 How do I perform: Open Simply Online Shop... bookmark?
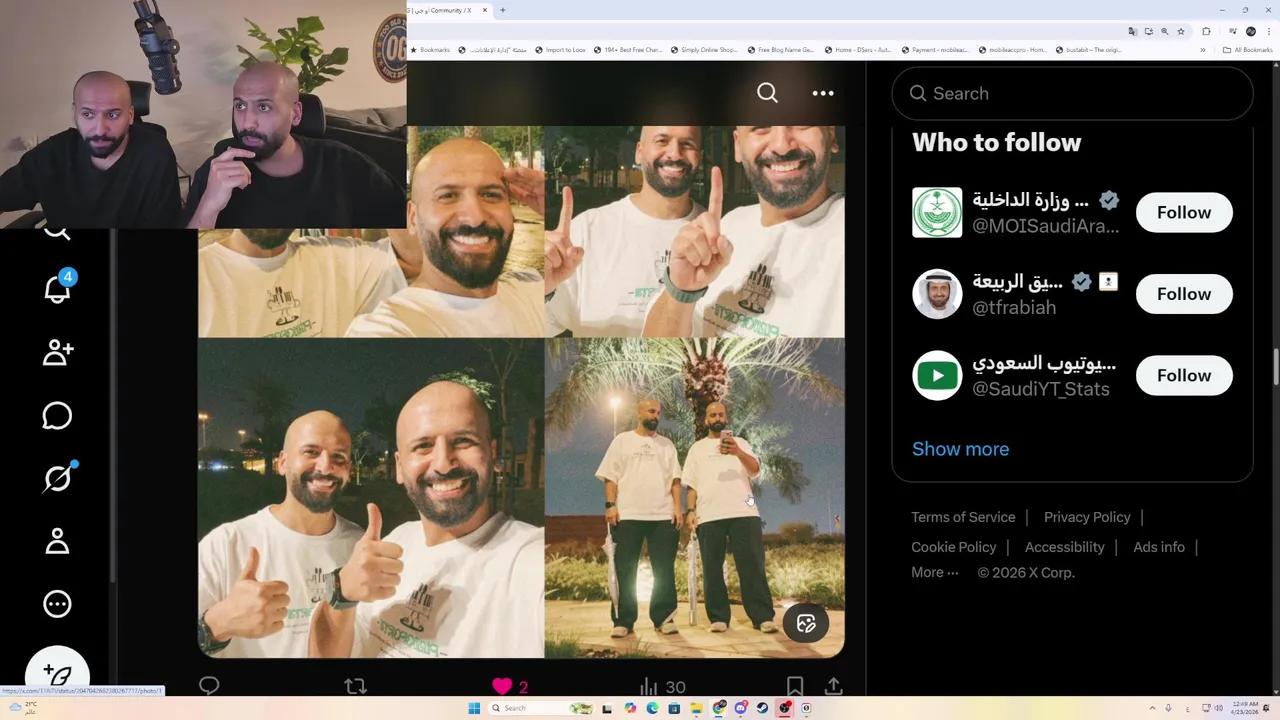[x=704, y=50]
